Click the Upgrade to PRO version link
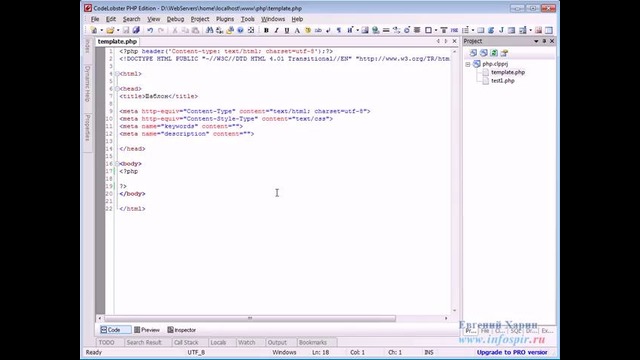Viewport: 640px width, 360px height. 512,352
